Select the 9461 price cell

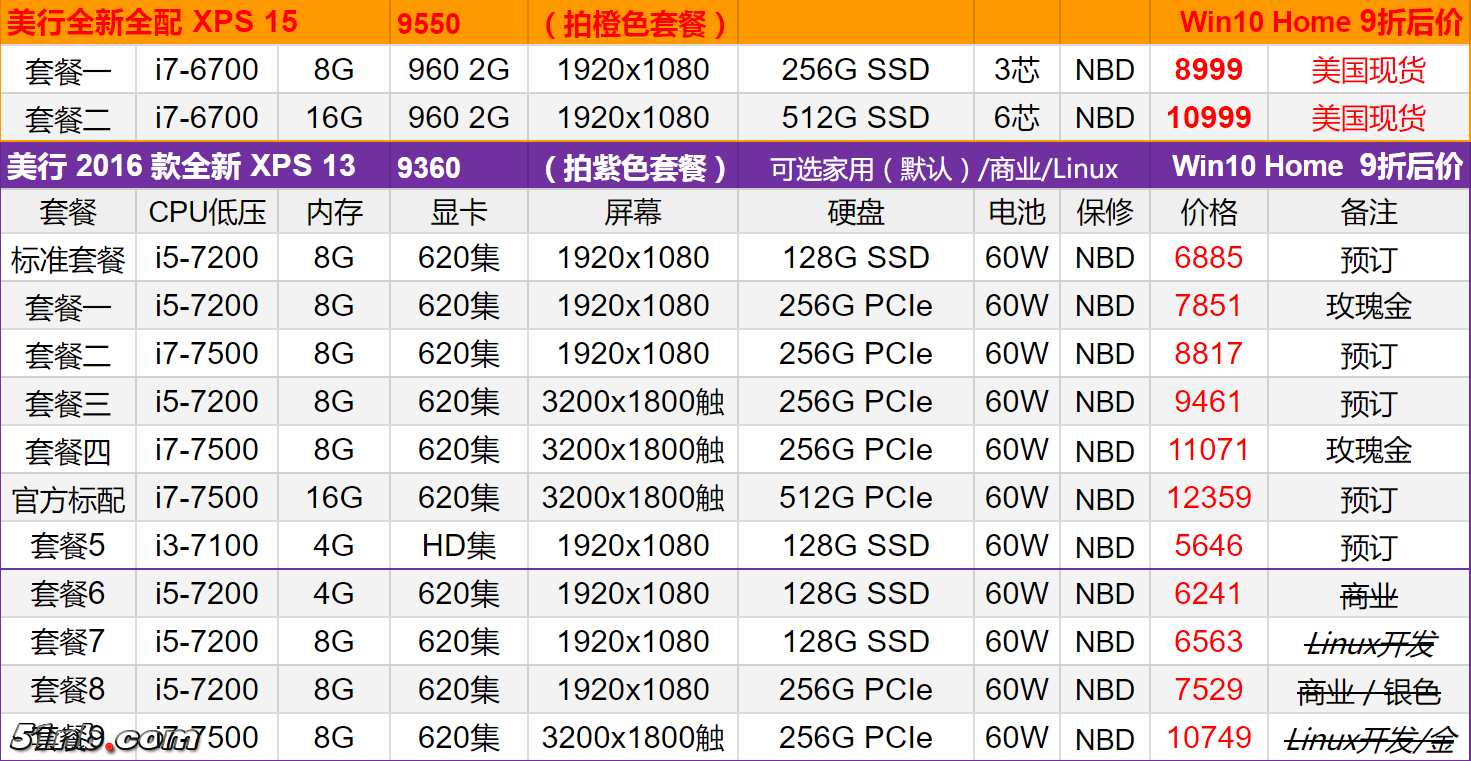[1209, 402]
